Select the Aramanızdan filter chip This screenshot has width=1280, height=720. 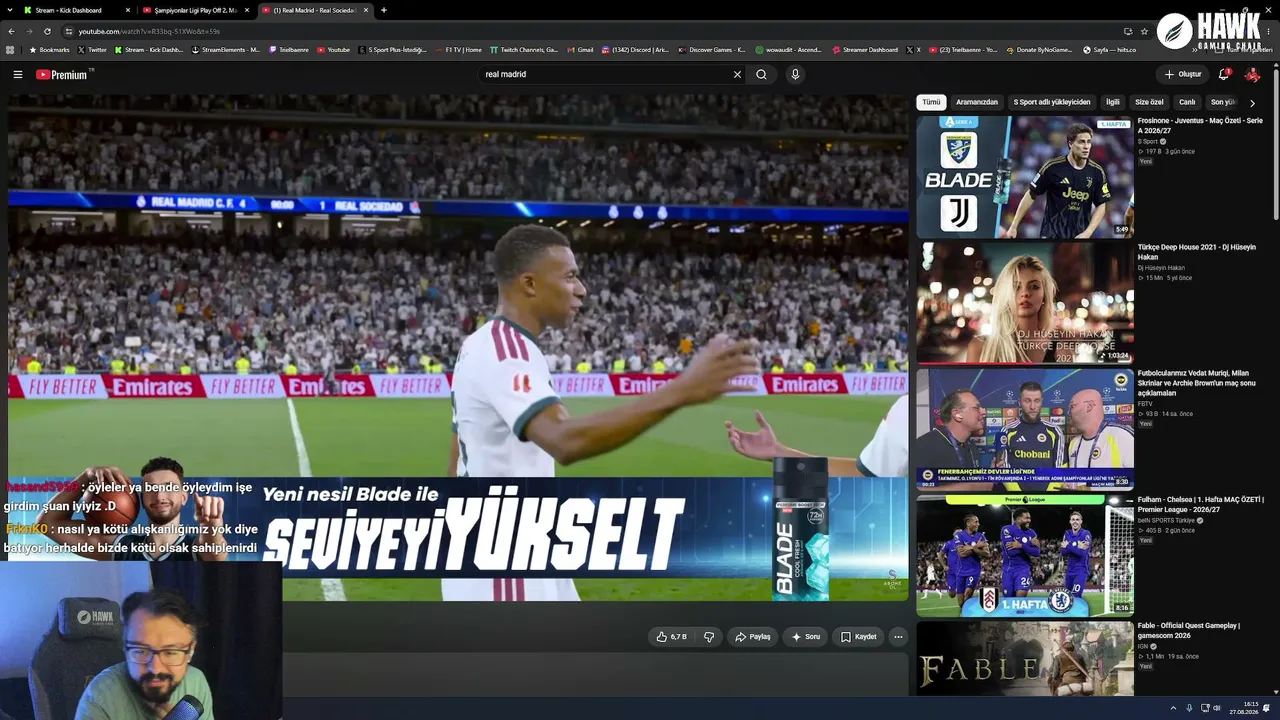click(977, 102)
